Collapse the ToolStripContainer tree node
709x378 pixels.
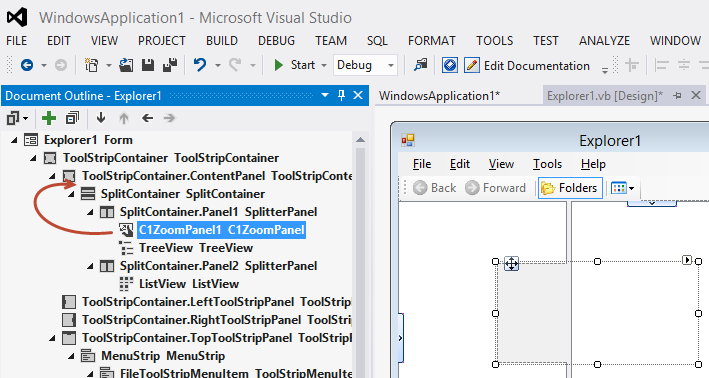click(x=33, y=158)
